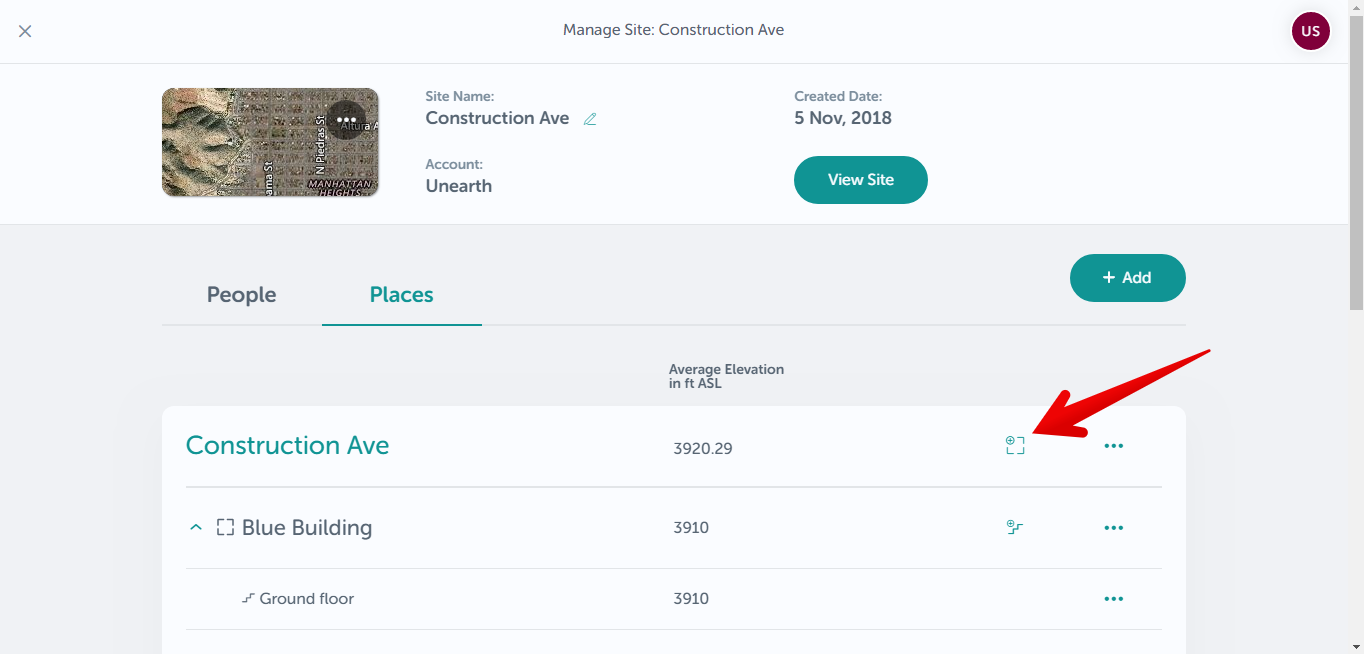Click the View Site button

(x=861, y=180)
